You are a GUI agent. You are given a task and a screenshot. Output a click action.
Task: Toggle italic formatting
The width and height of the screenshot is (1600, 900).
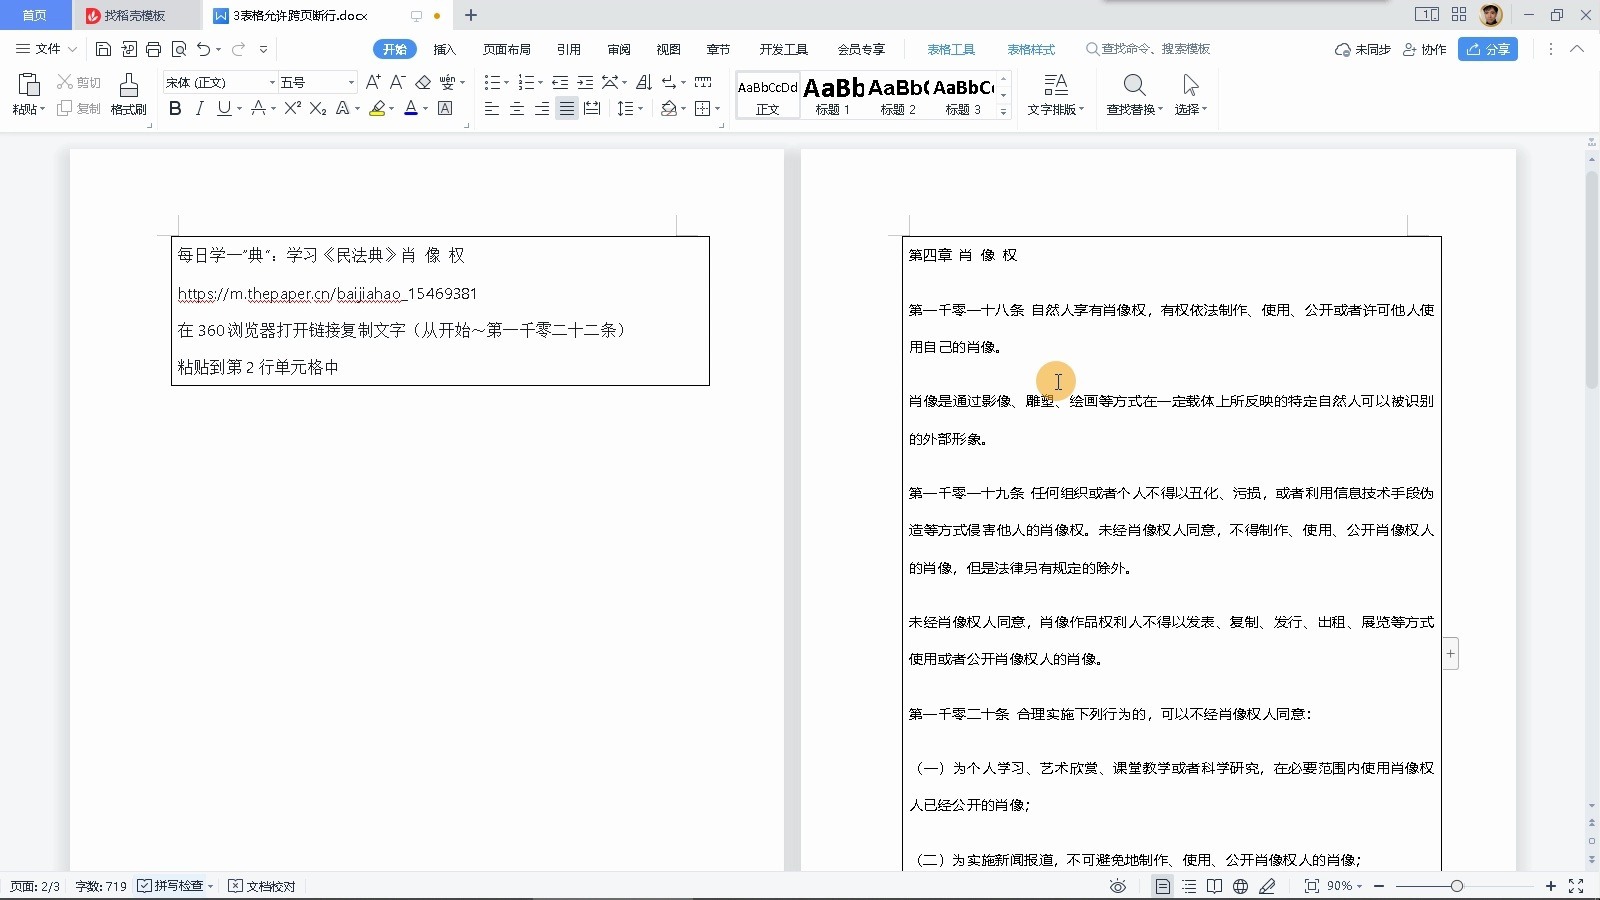coord(199,108)
